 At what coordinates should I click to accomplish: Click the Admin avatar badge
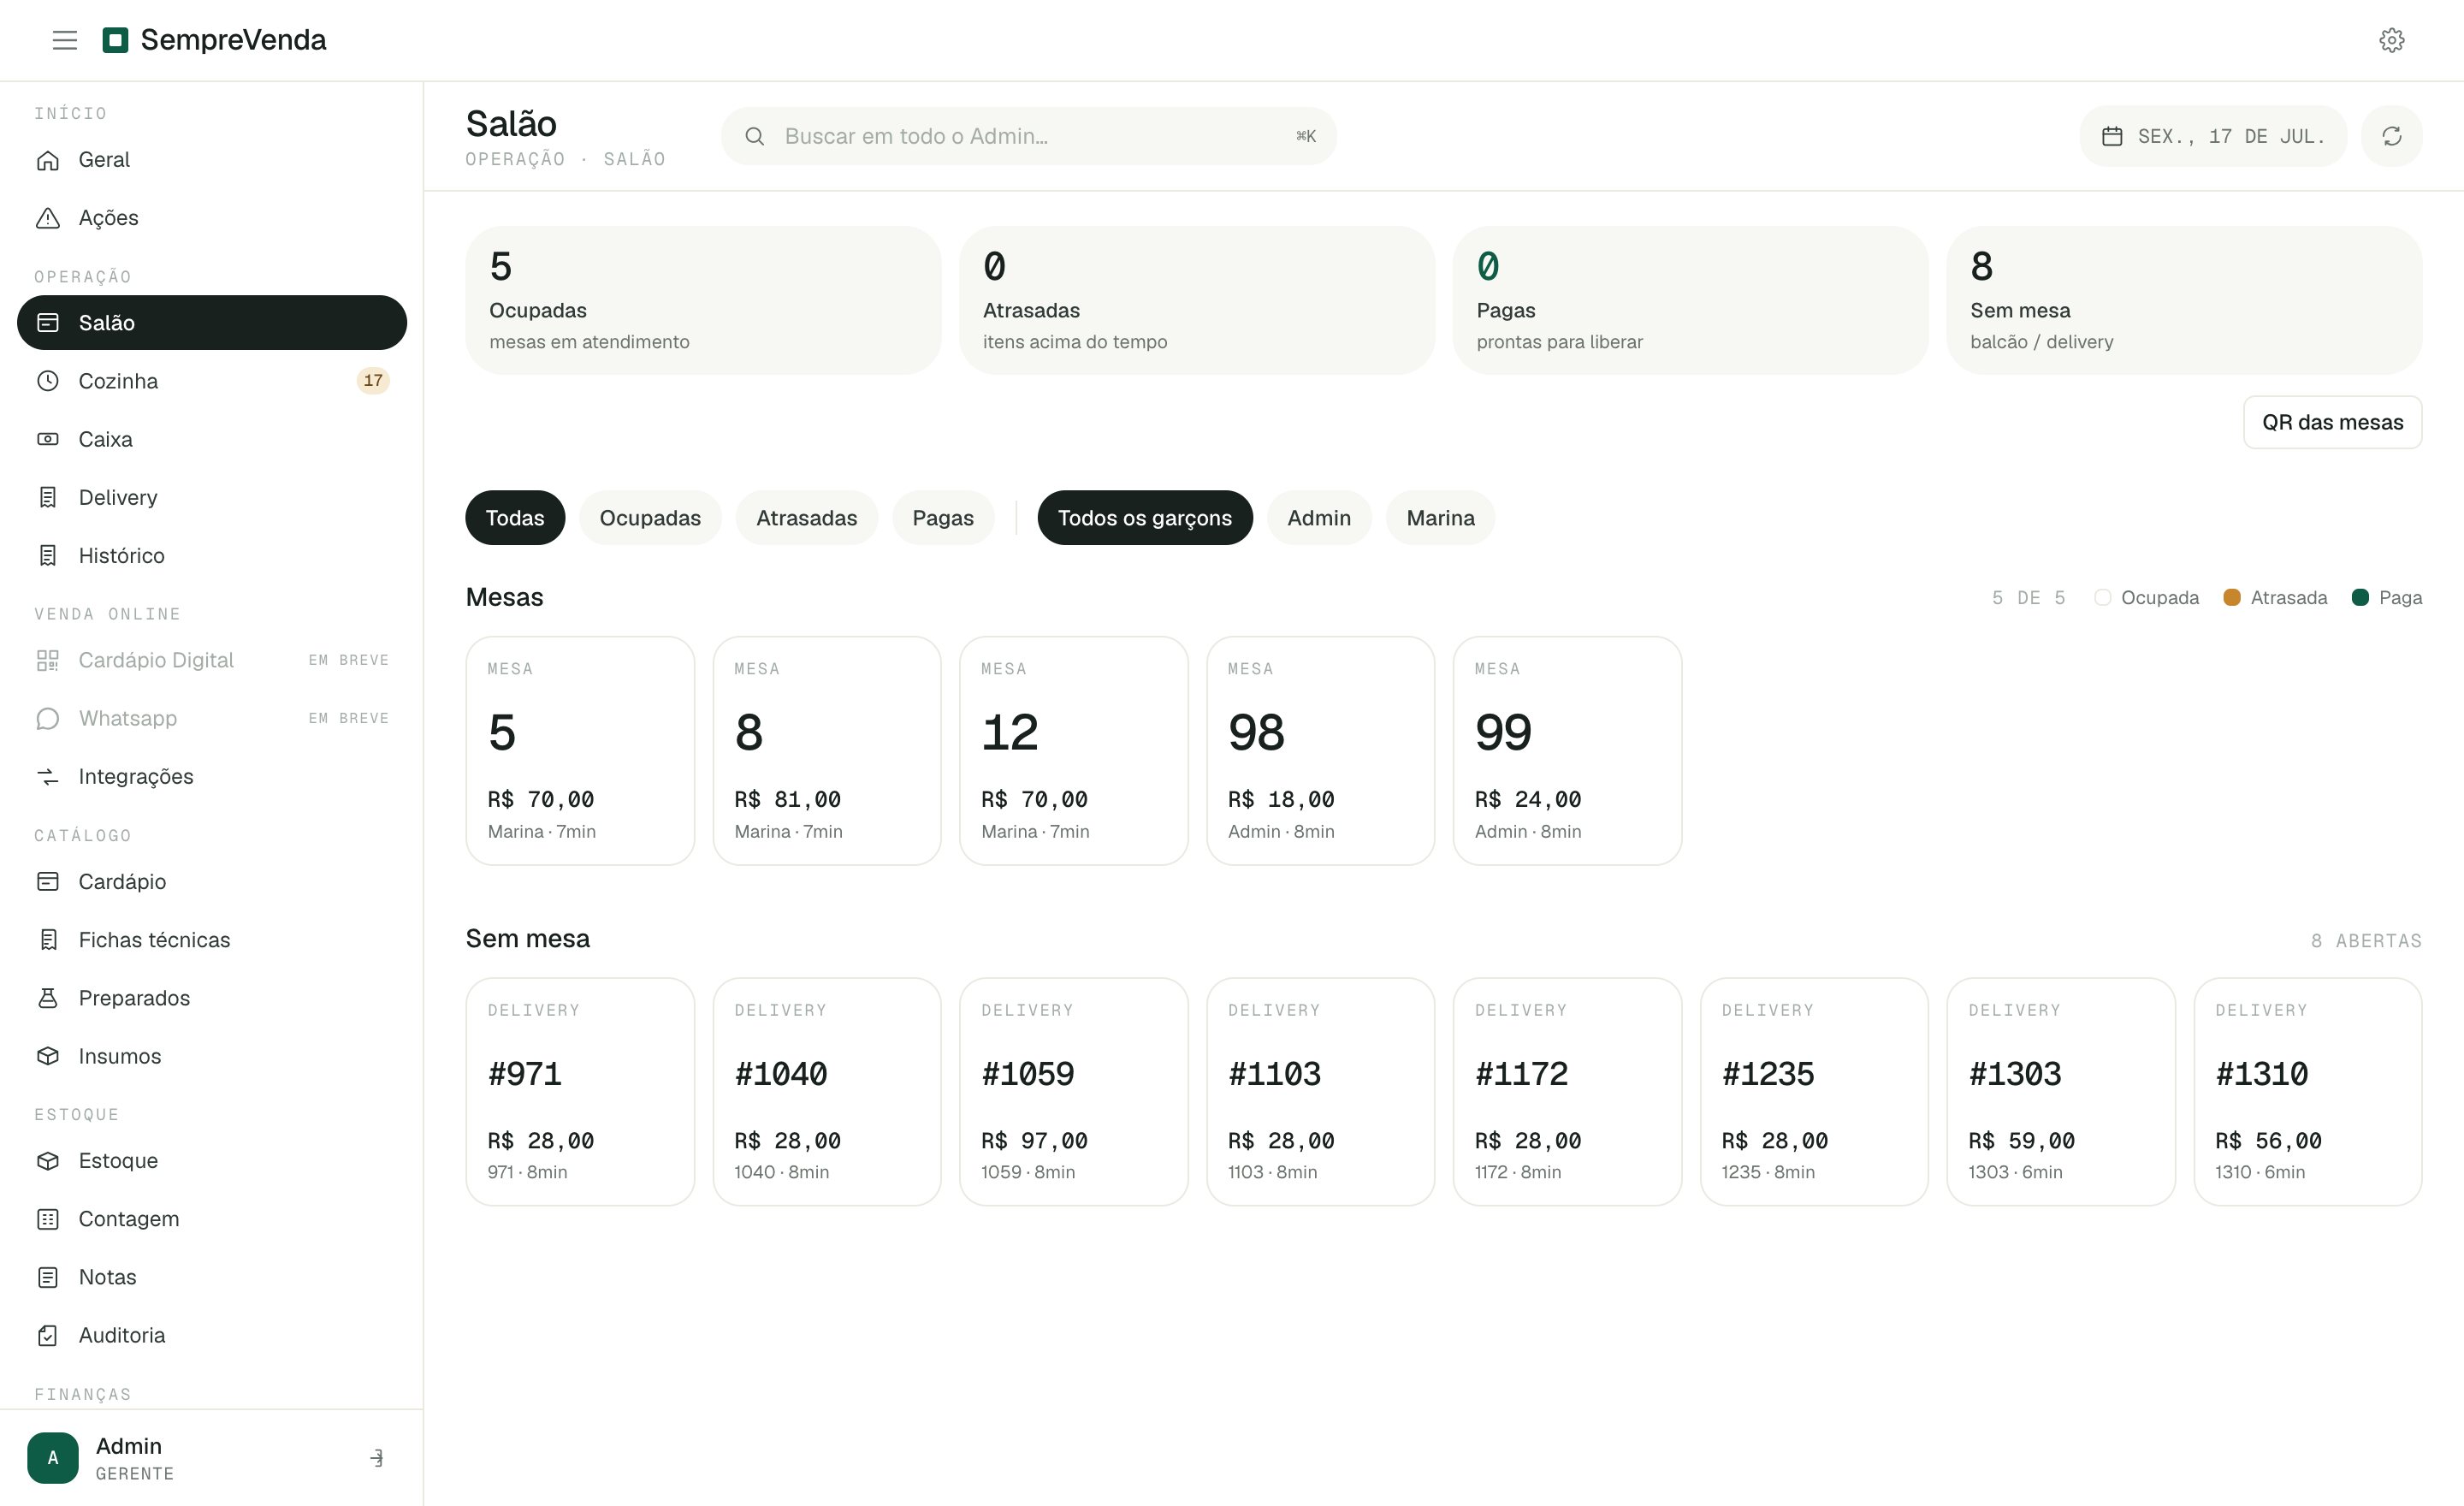pyautogui.click(x=53, y=1458)
